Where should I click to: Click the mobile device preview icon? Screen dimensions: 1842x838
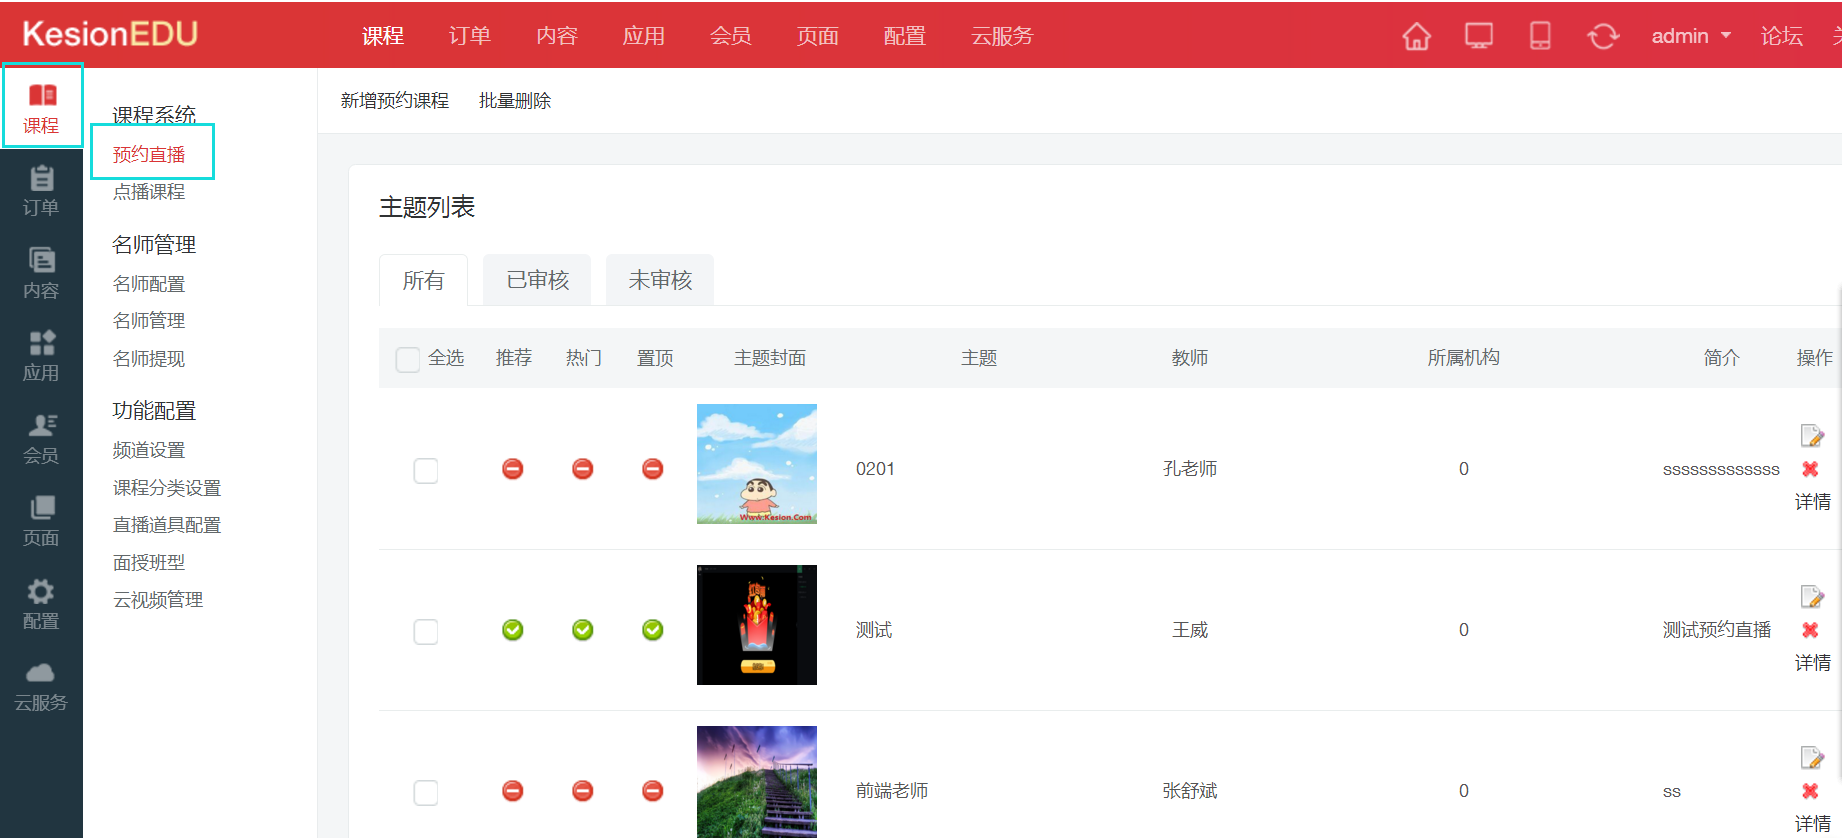1540,37
